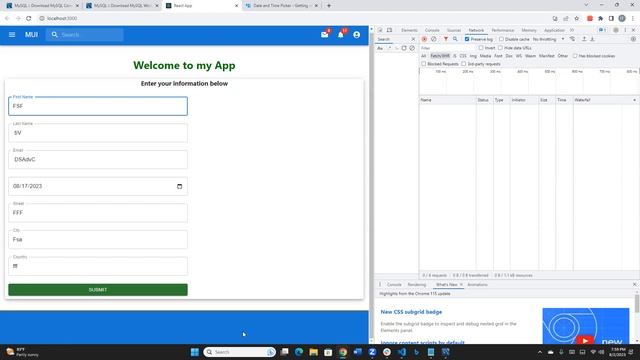Reload the localhost page

point(29,18)
